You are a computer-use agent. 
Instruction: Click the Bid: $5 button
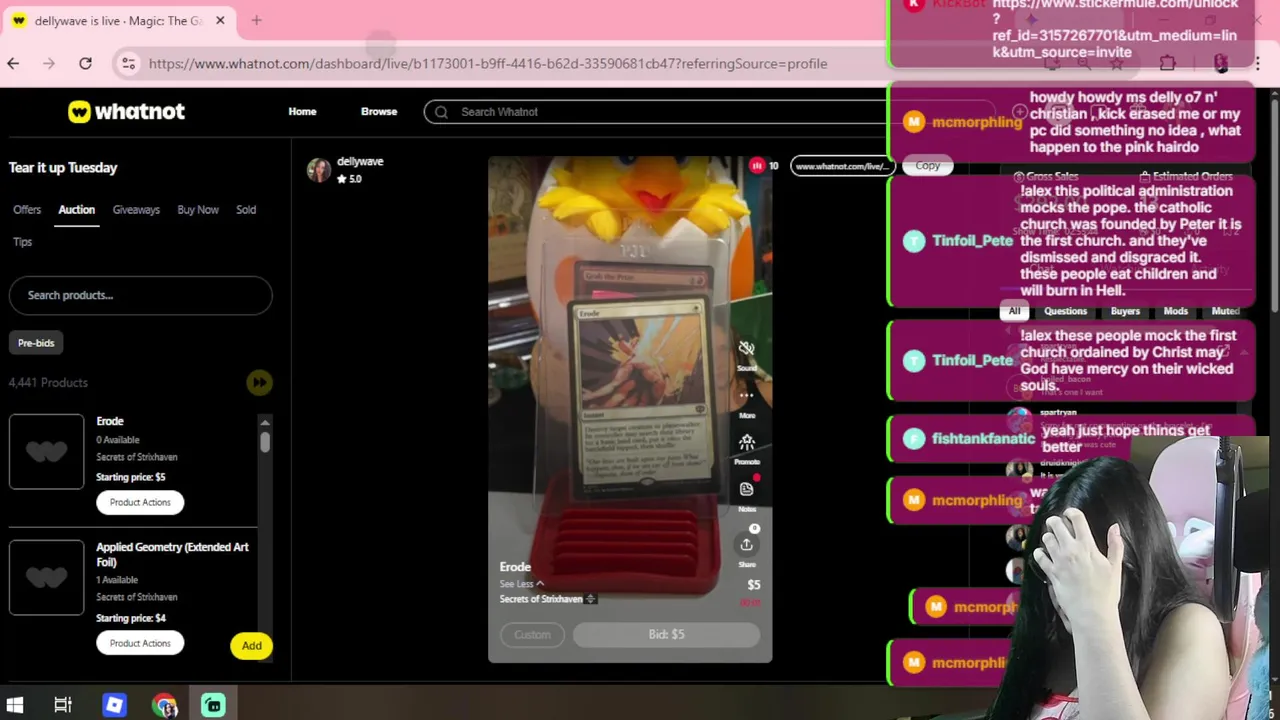tap(666, 634)
